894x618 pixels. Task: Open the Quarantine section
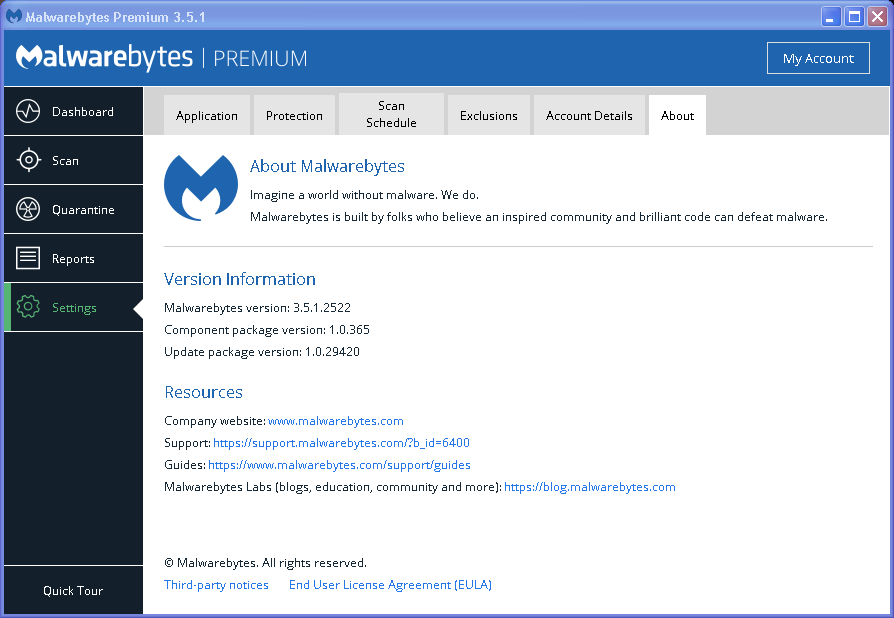[x=74, y=209]
